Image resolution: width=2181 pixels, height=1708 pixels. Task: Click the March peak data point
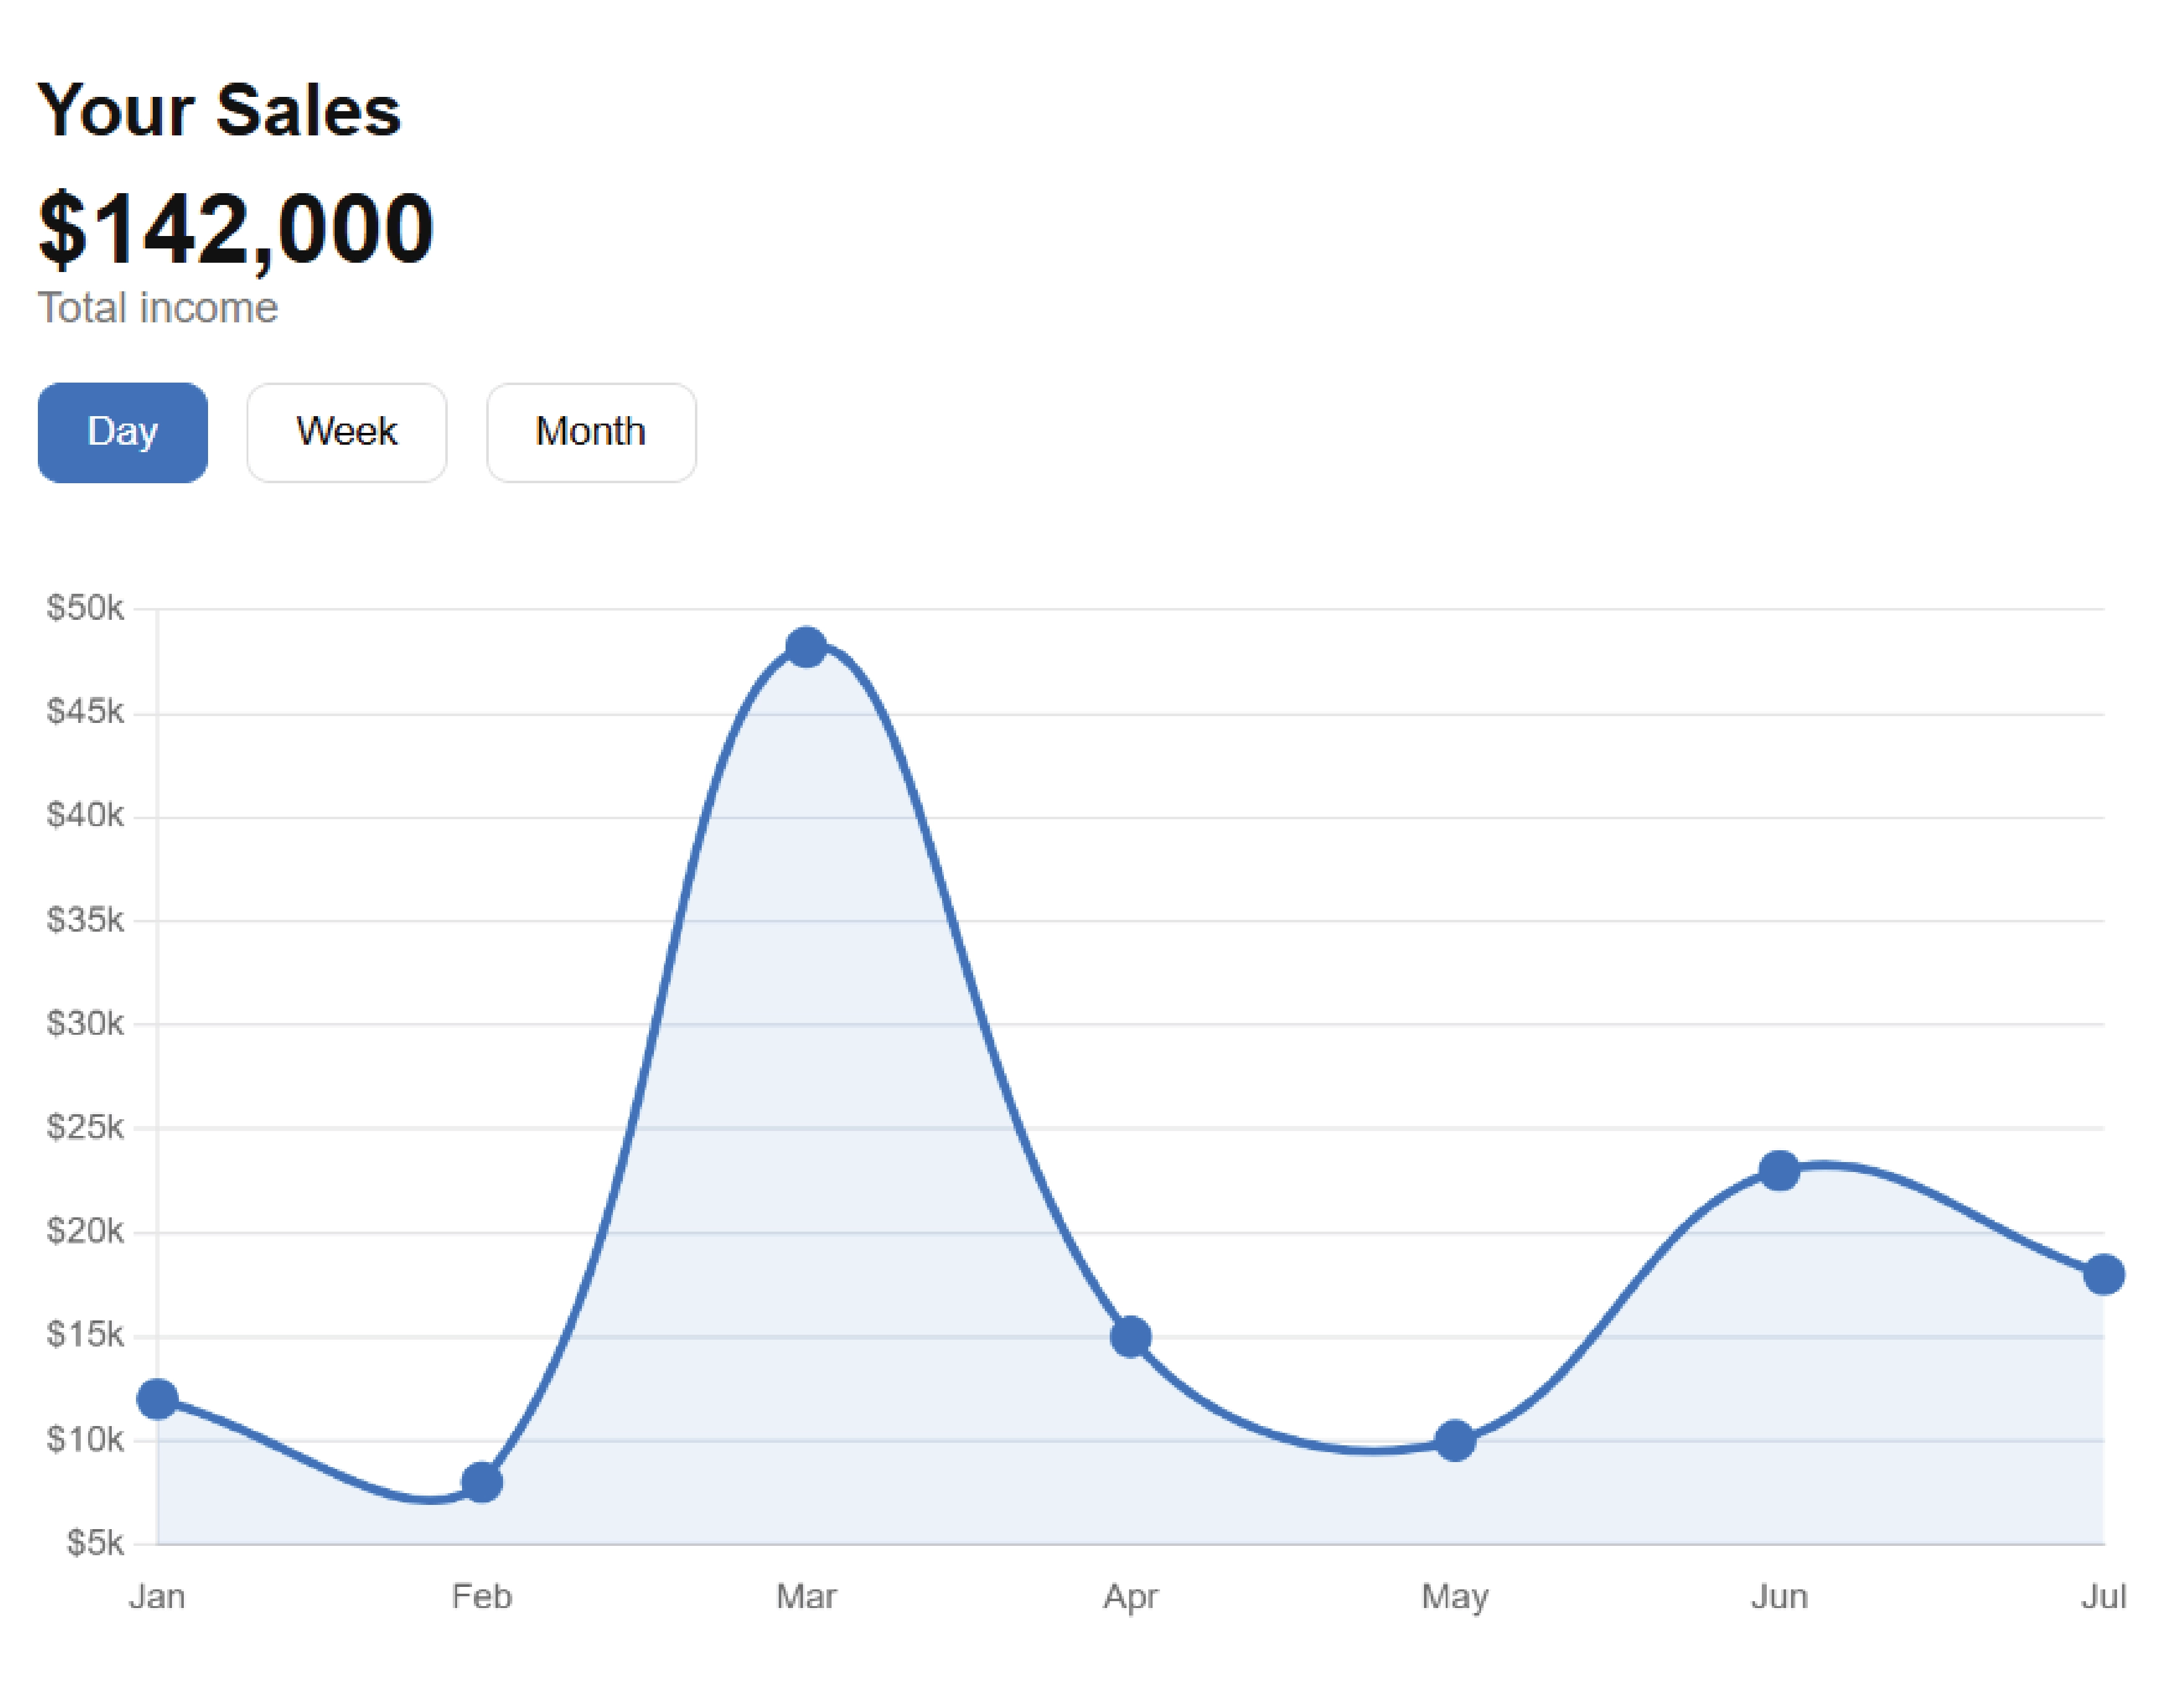(806, 648)
